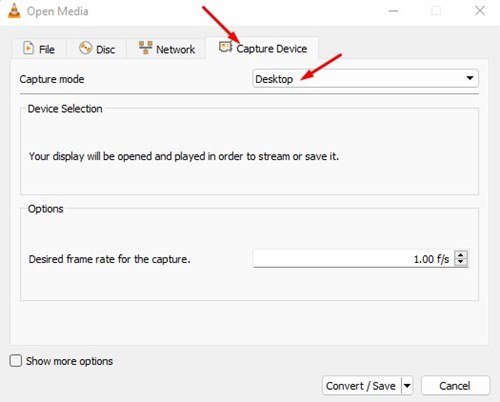The height and width of the screenshot is (402, 500).
Task: Close the Open Media dialog
Action: (x=480, y=11)
